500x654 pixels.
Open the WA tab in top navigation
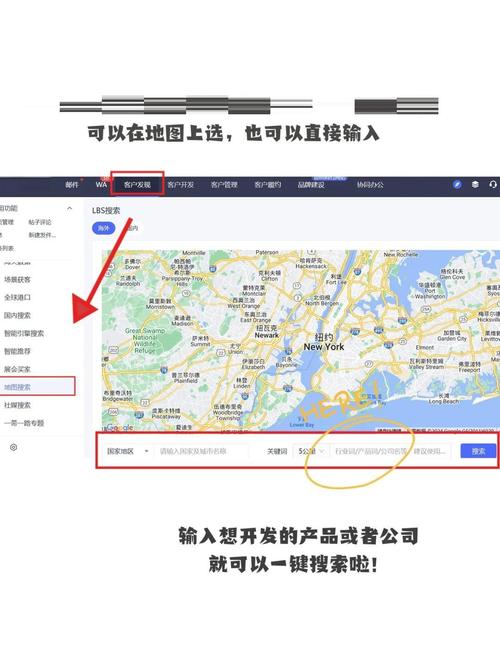pyautogui.click(x=101, y=184)
